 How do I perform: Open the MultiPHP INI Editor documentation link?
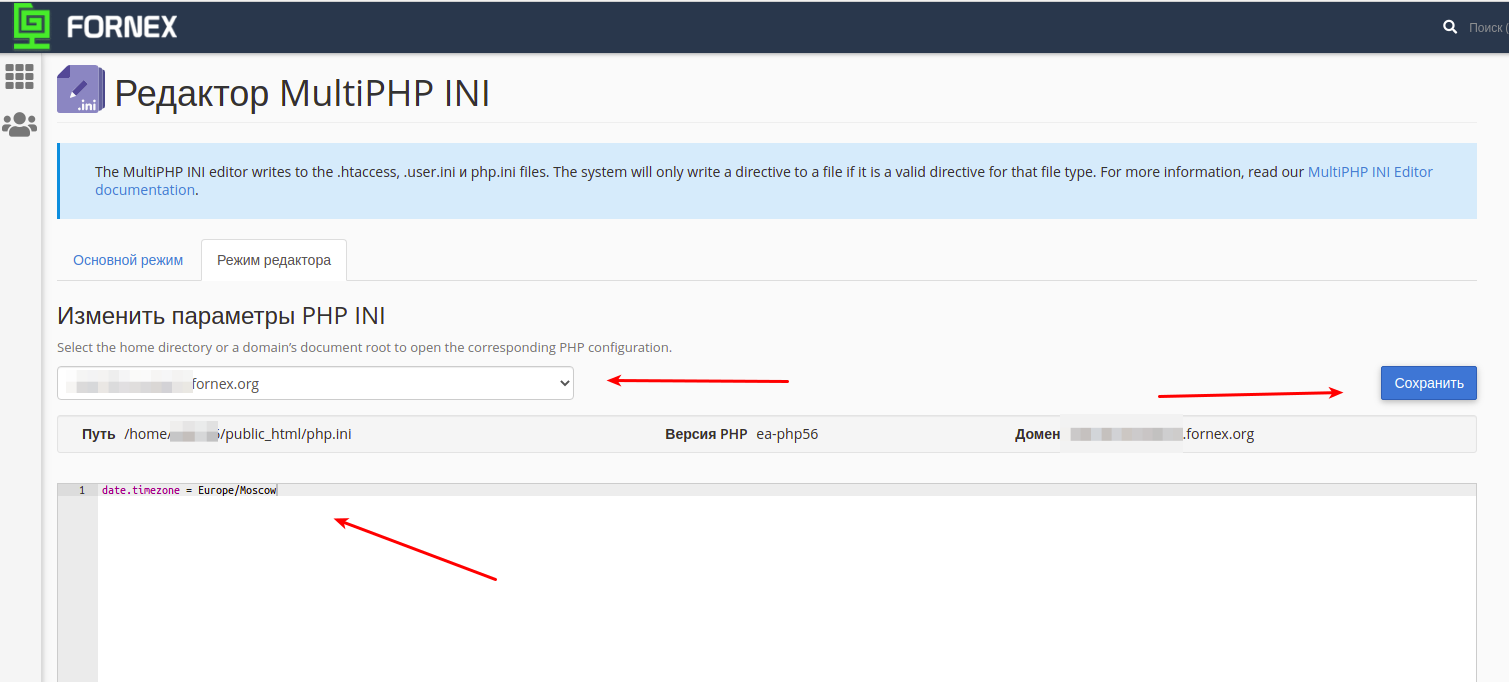pos(764,181)
